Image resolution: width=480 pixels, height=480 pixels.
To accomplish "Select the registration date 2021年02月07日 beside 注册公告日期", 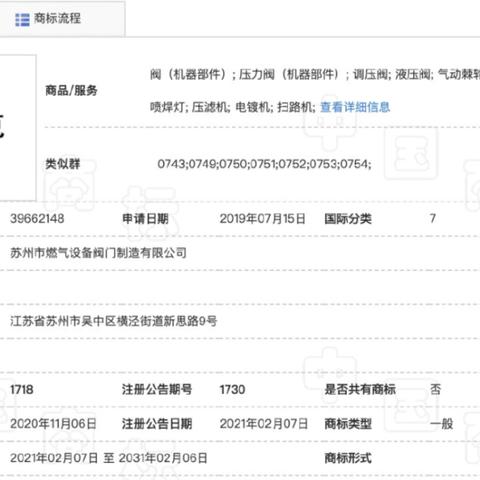I will 264,424.
